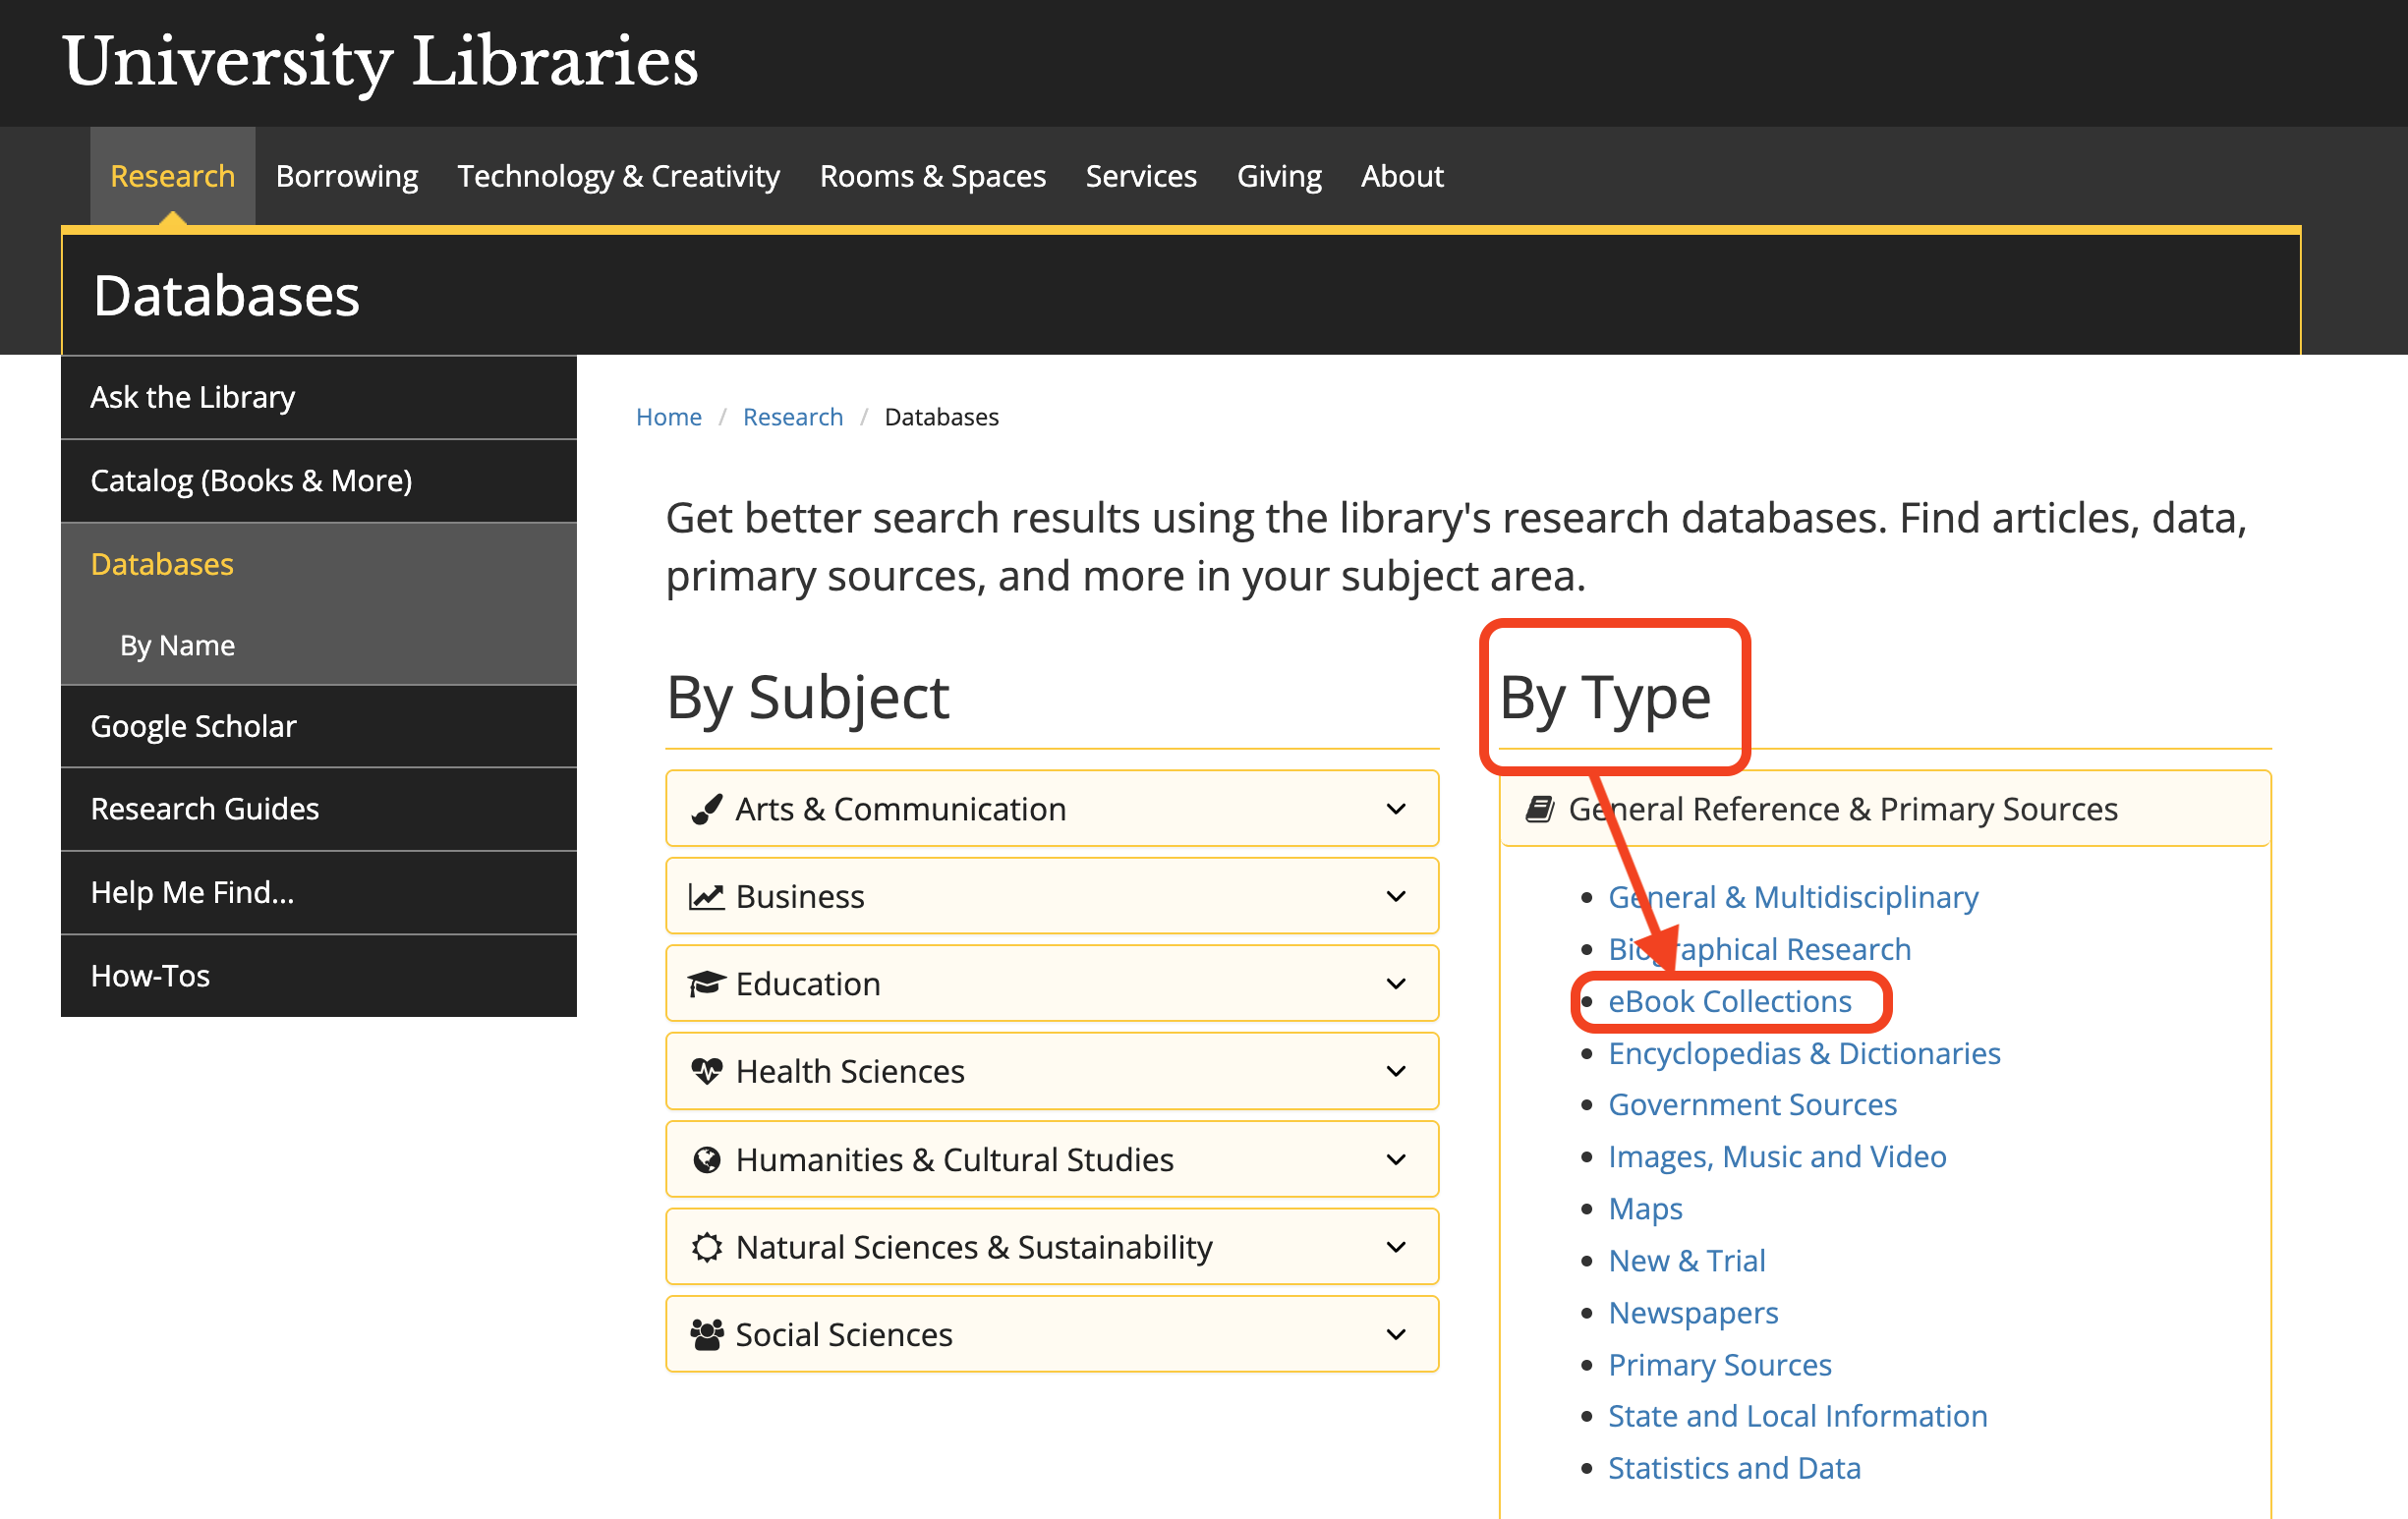The width and height of the screenshot is (2408, 1519).
Task: Click the Home breadcrumb link
Action: click(x=668, y=417)
